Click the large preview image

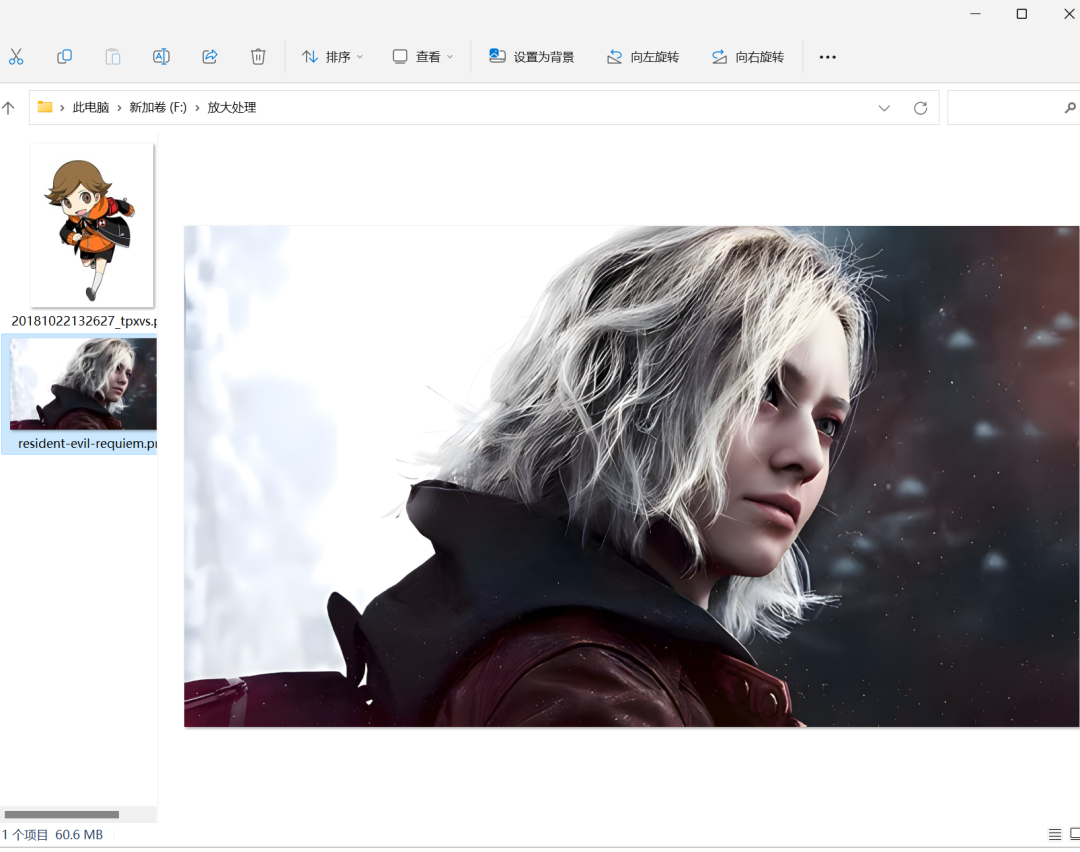[x=632, y=476]
